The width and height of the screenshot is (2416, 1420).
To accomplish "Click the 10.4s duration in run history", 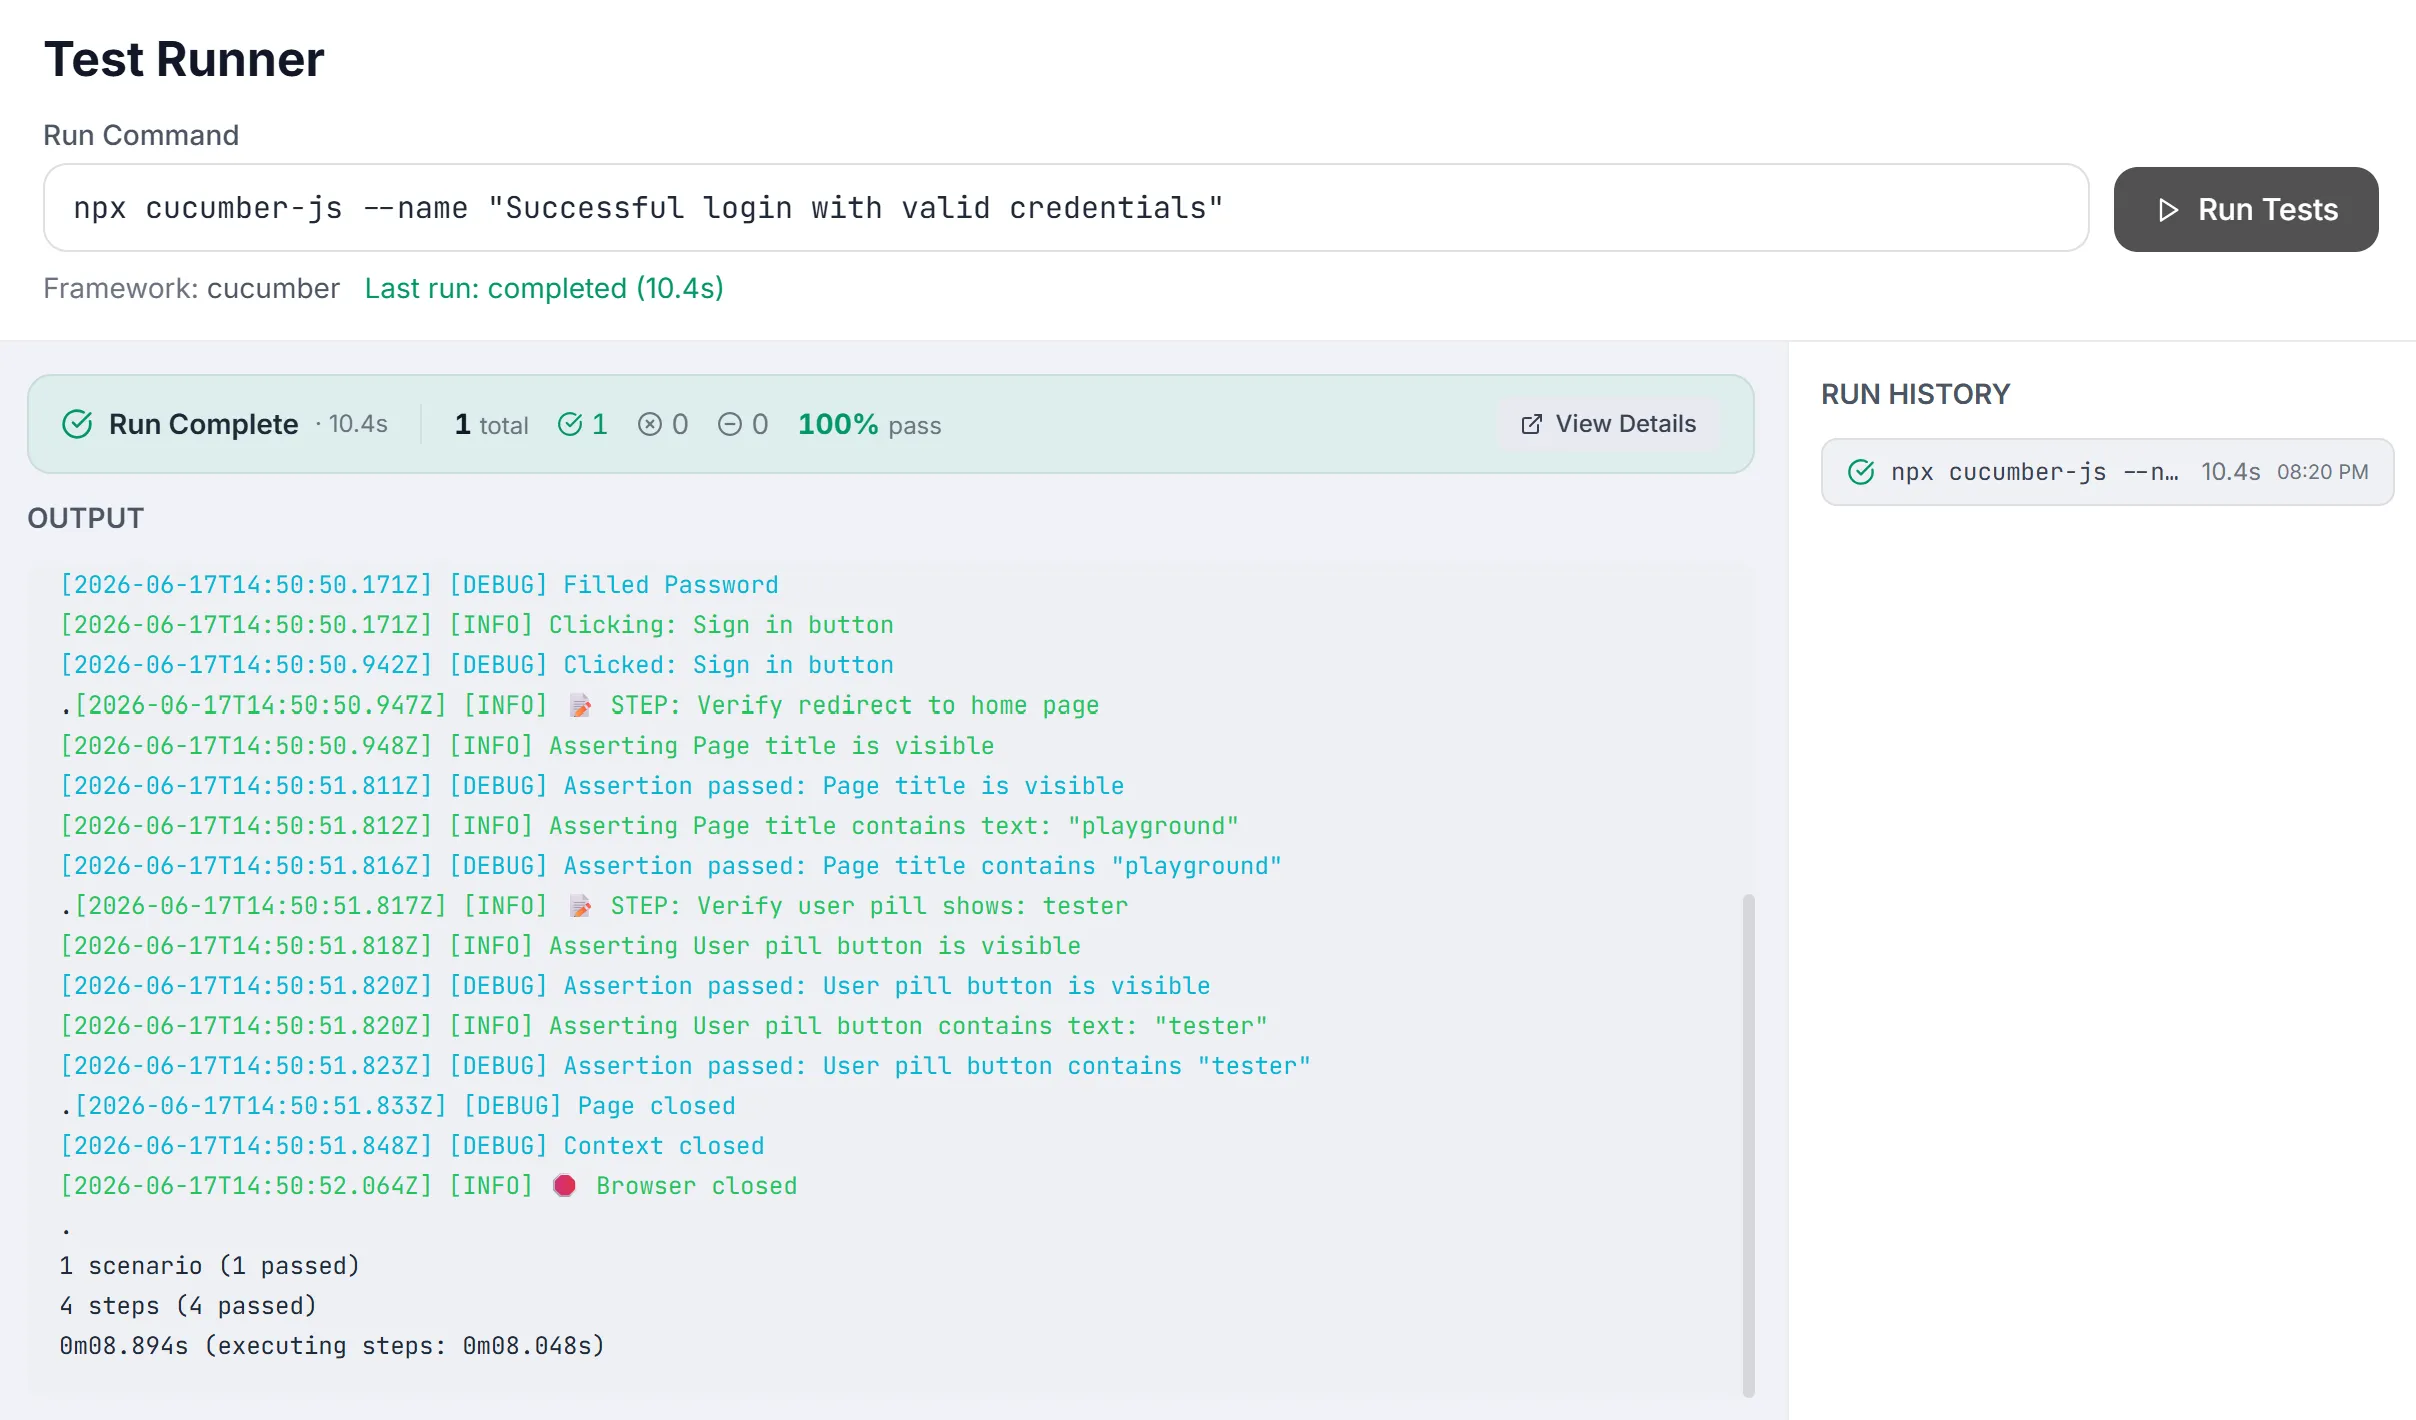I will [x=2231, y=472].
